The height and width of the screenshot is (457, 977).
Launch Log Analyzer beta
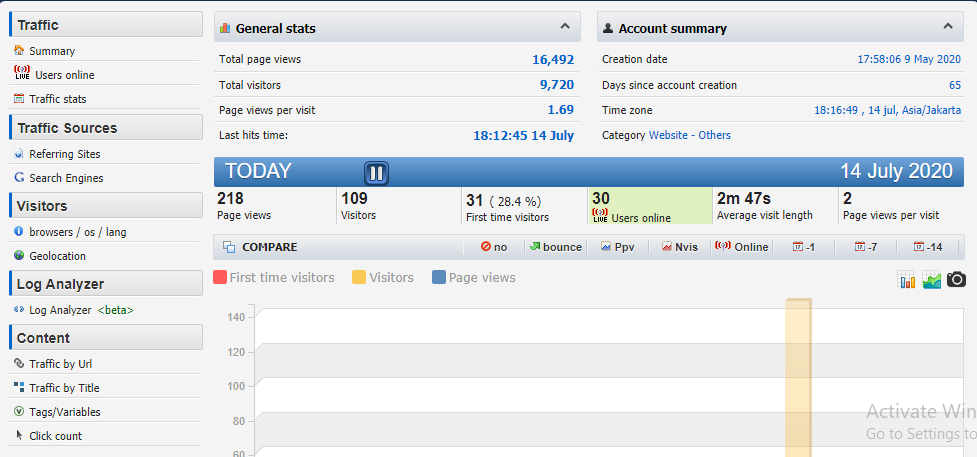81,310
